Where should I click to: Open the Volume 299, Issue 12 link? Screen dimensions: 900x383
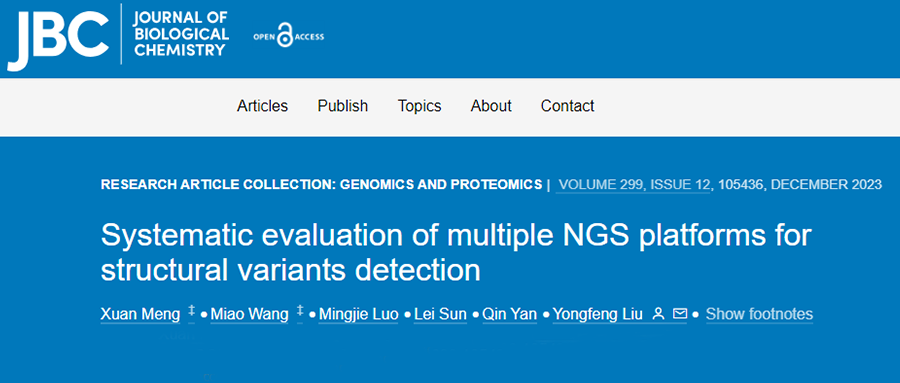pyautogui.click(x=634, y=185)
